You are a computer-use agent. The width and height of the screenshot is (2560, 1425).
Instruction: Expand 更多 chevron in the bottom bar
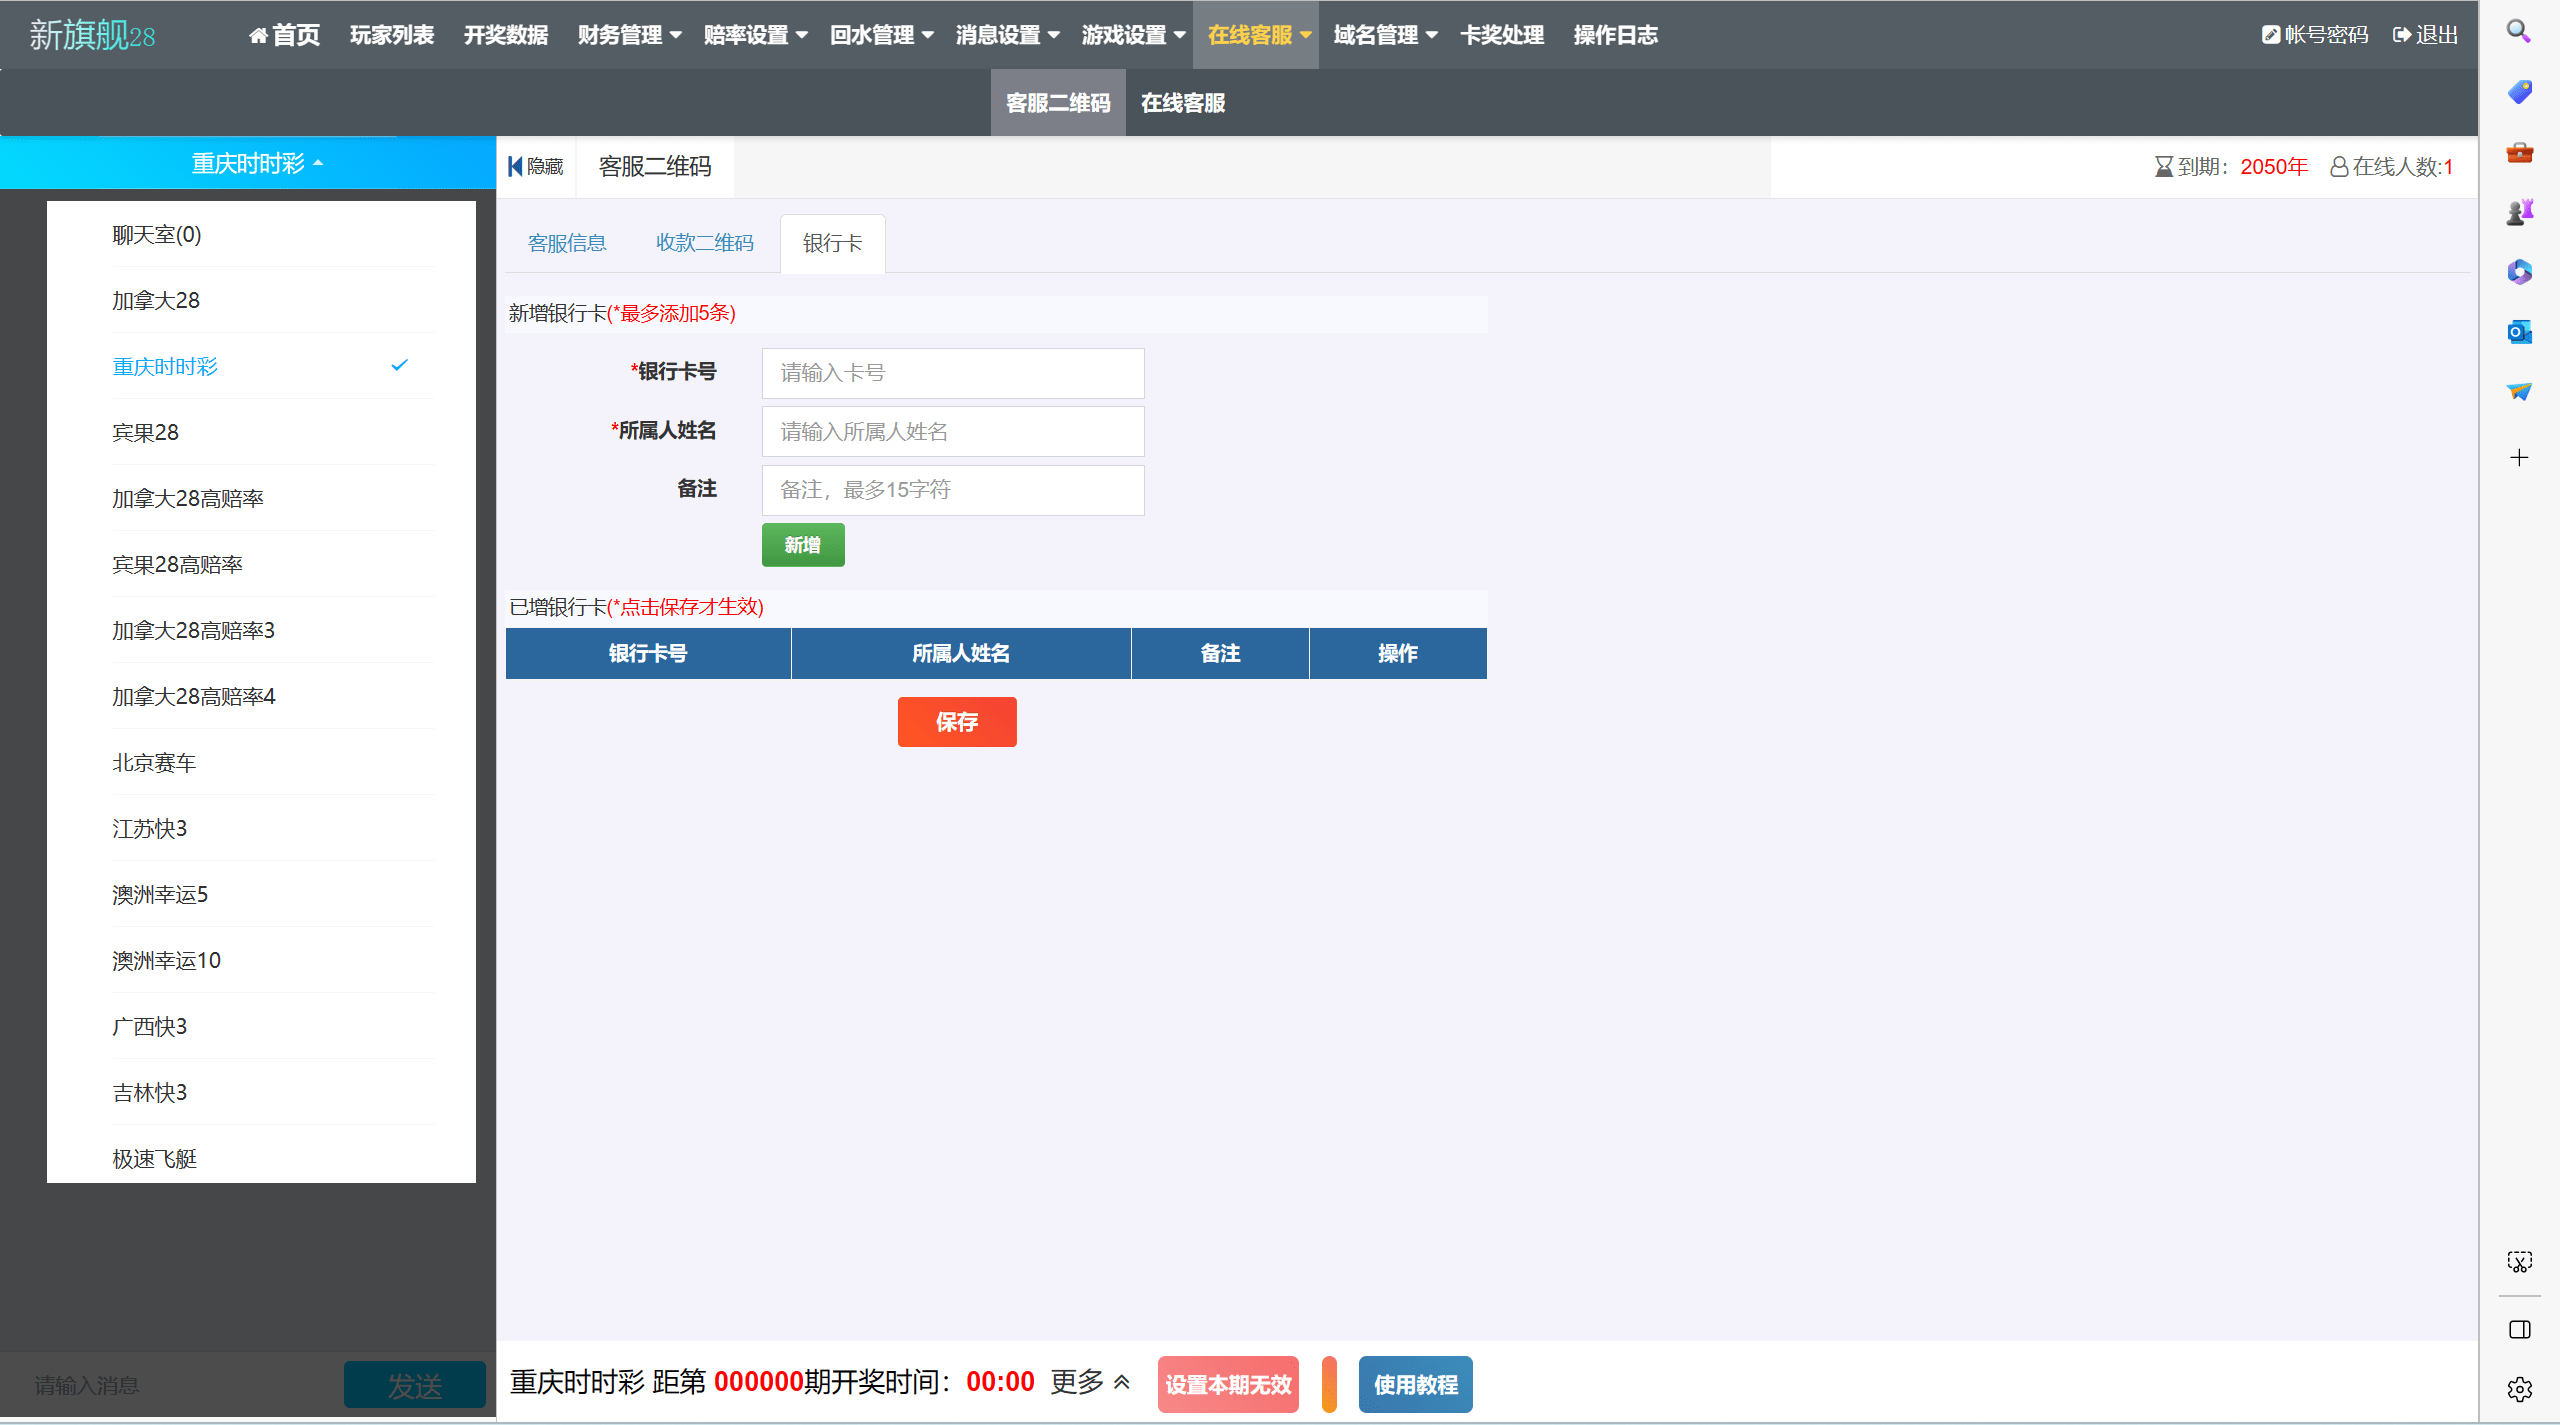click(x=1122, y=1382)
